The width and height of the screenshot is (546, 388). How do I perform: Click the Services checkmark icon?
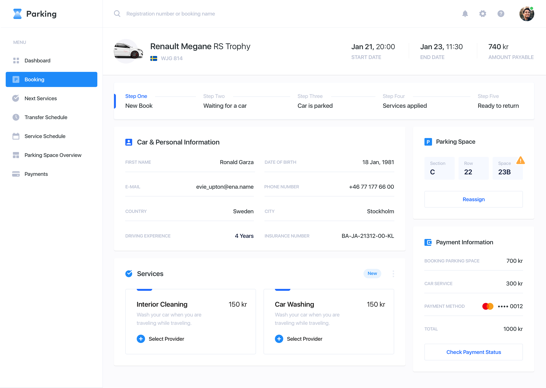pos(128,273)
